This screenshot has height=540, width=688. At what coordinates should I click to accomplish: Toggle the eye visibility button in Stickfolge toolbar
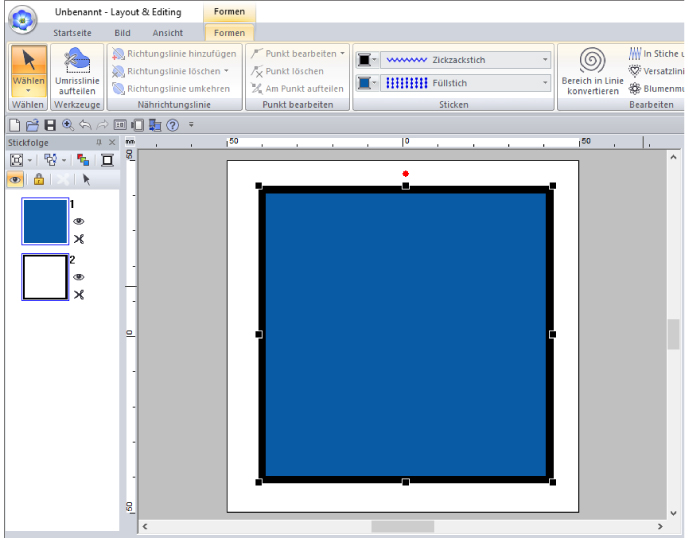[x=15, y=179]
